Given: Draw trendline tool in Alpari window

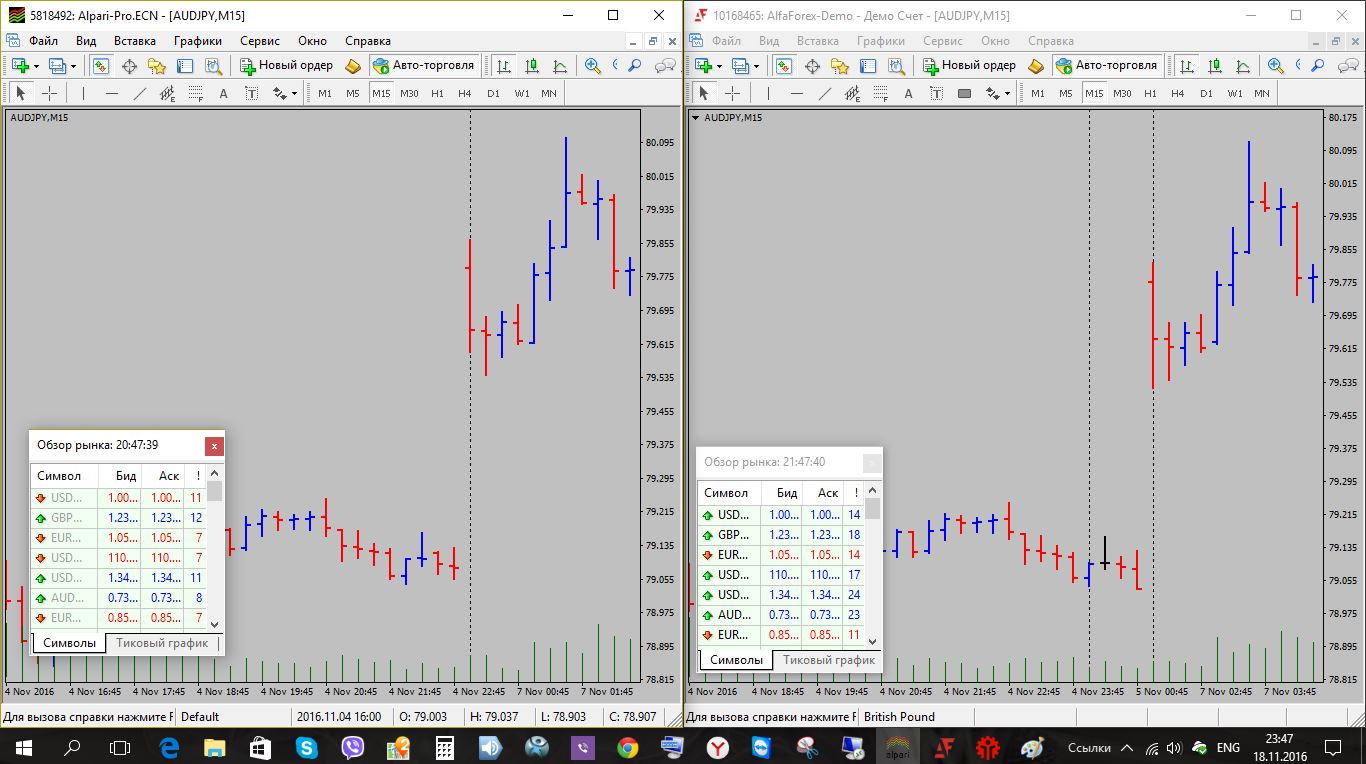Looking at the screenshot, I should pos(139,93).
